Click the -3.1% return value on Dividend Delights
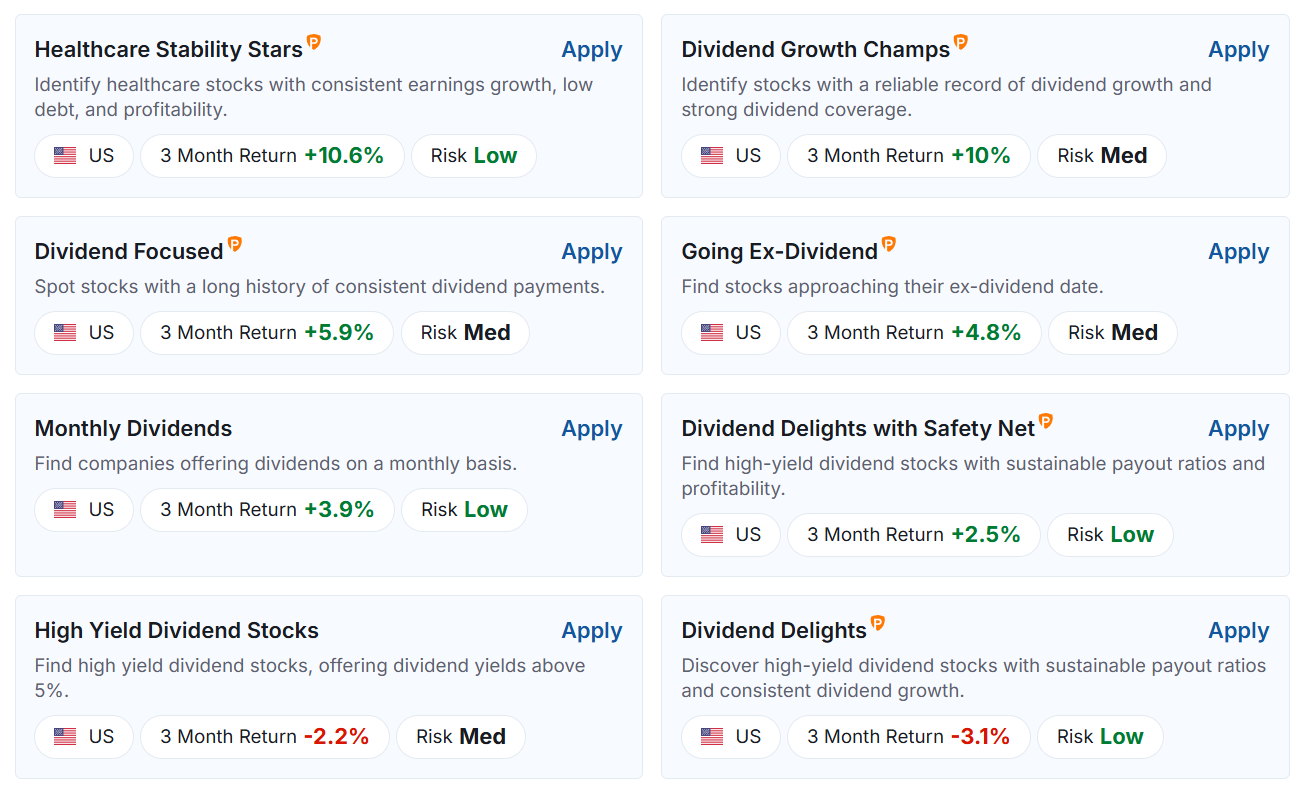This screenshot has height=800, width=1308. point(979,736)
